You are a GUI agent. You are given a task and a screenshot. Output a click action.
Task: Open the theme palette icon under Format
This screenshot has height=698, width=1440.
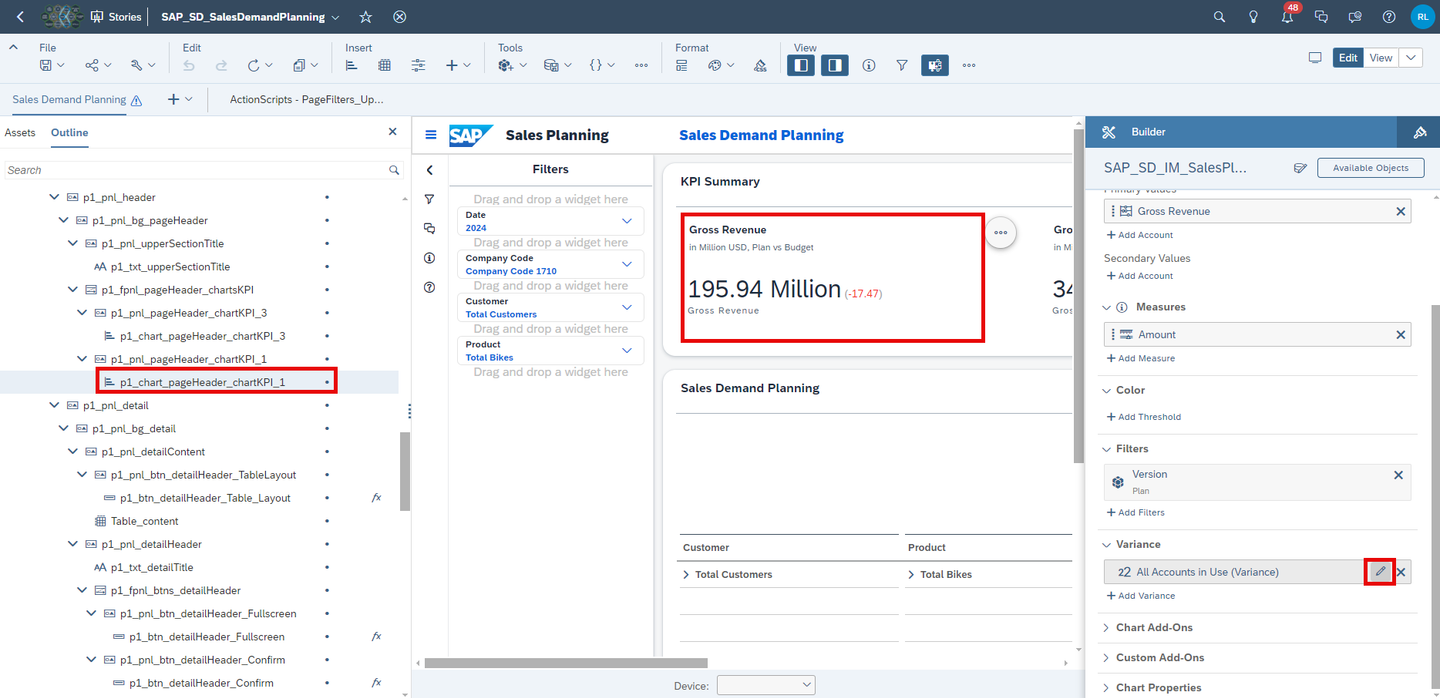[715, 65]
